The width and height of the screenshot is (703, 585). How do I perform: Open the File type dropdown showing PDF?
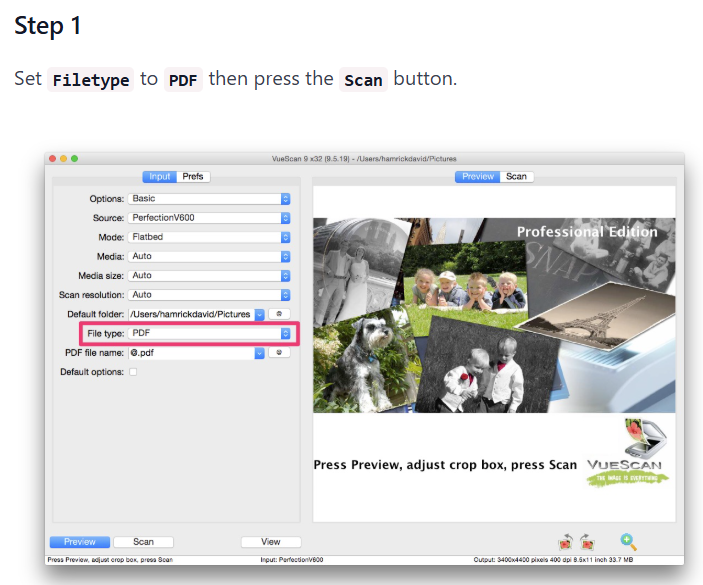click(209, 334)
